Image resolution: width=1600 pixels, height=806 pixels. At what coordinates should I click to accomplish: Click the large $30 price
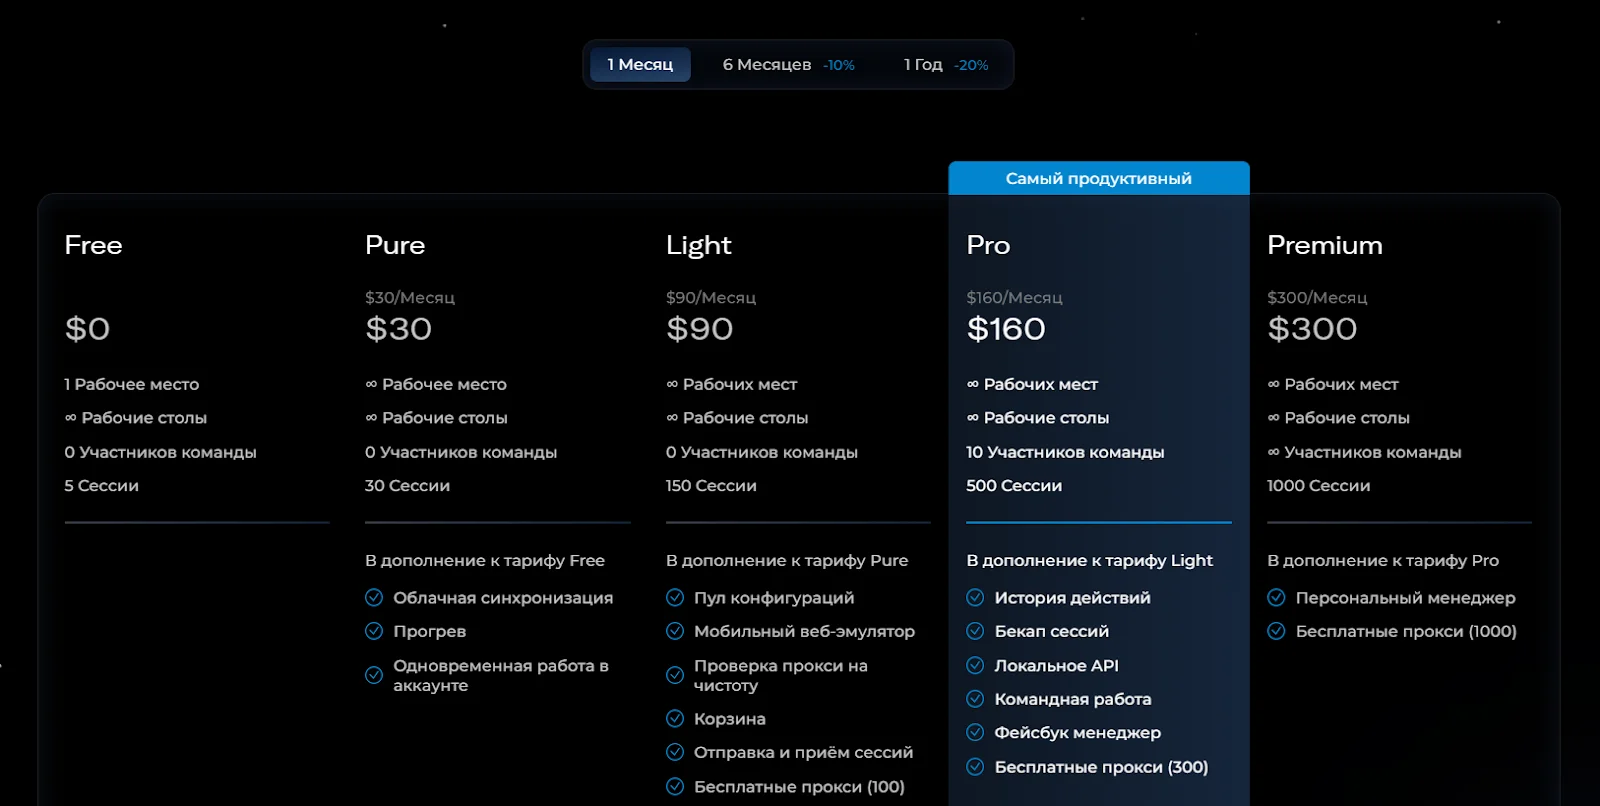coord(399,329)
